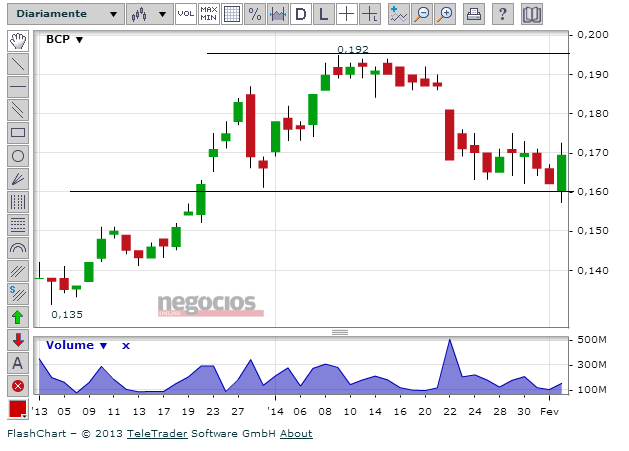Select the circle drawing tool
Image resolution: width=629 pixels, height=451 pixels.
18,156
